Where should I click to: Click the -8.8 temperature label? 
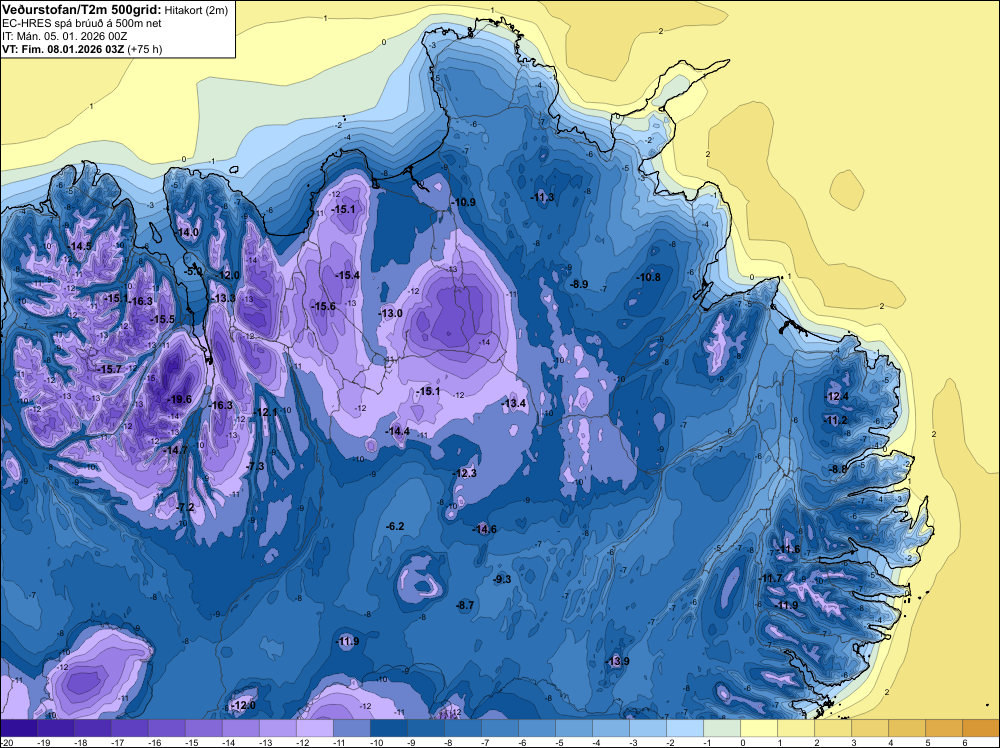pos(838,469)
